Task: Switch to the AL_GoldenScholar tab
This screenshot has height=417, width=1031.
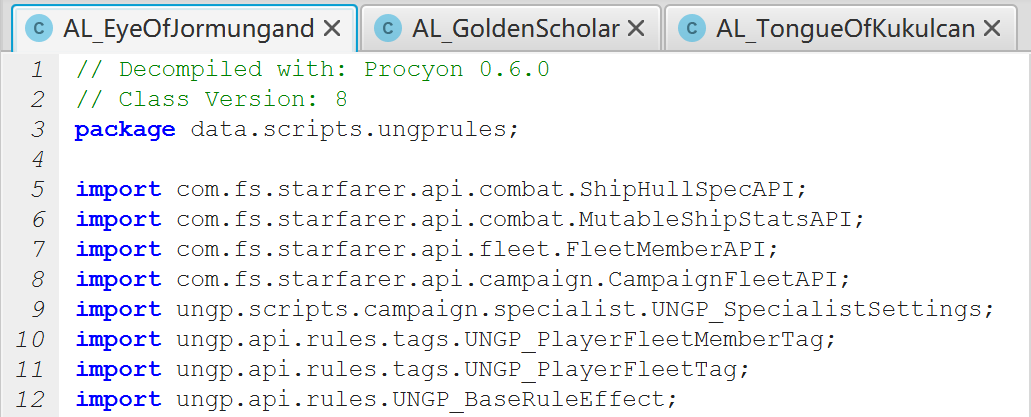Action: click(x=515, y=29)
